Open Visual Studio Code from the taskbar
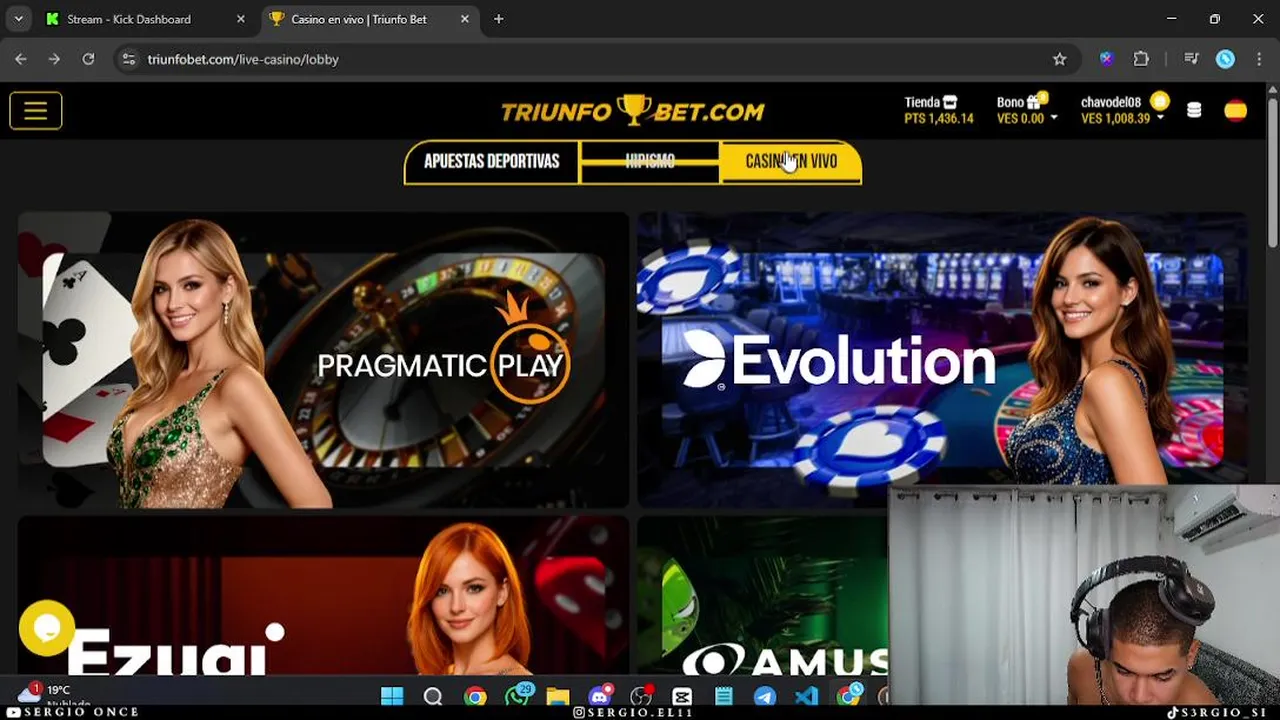 (x=806, y=696)
